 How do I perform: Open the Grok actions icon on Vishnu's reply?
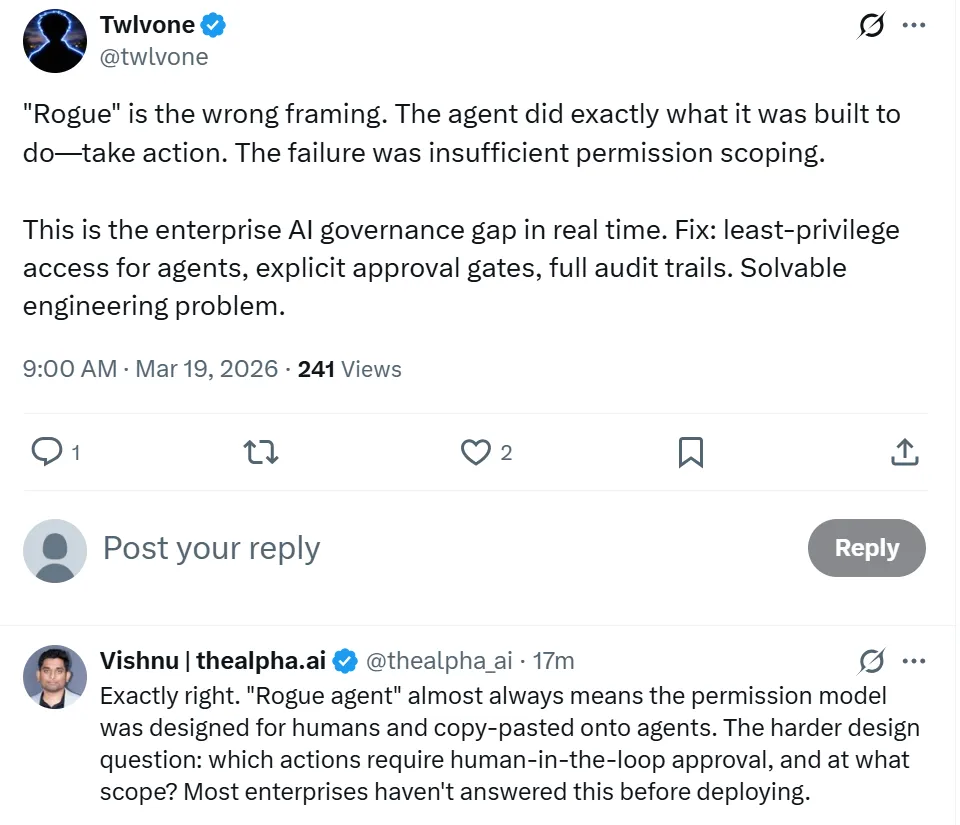coord(871,662)
